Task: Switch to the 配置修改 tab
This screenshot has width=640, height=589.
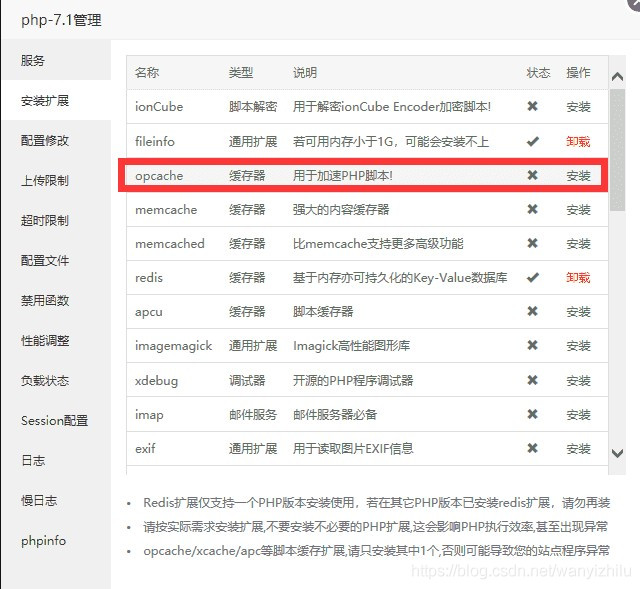Action: click(x=45, y=140)
